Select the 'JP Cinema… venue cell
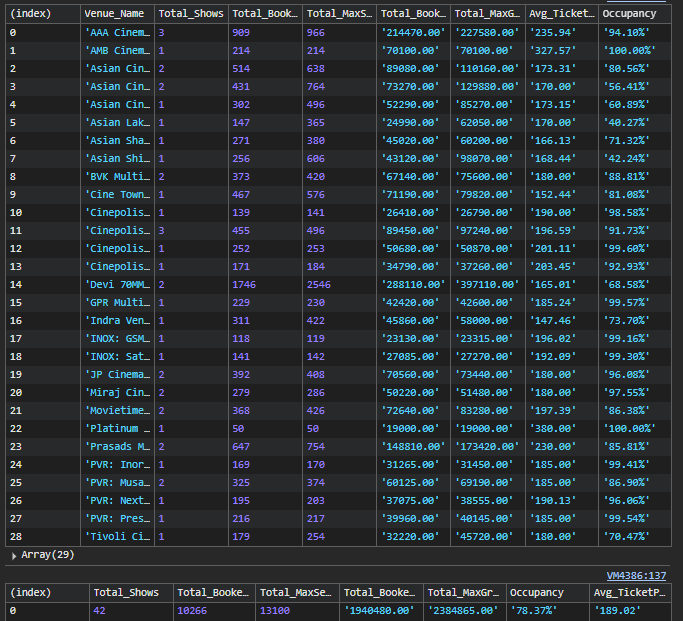Viewport: 683px width, 621px height. (x=117, y=375)
